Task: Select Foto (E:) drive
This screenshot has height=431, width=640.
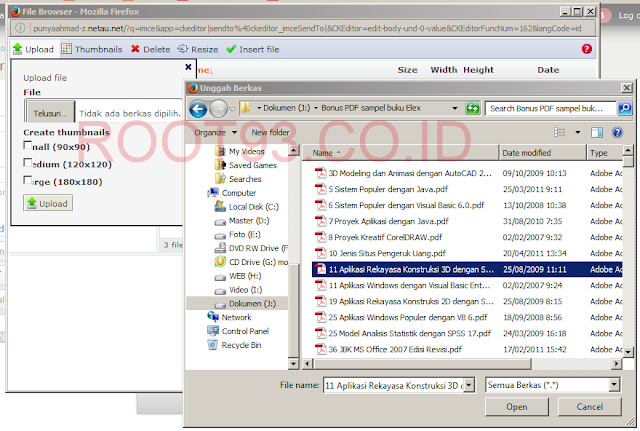Action: pos(237,235)
